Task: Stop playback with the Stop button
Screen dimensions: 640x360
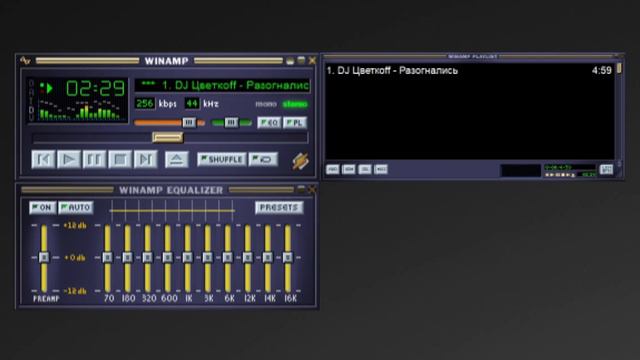Action: tap(120, 159)
